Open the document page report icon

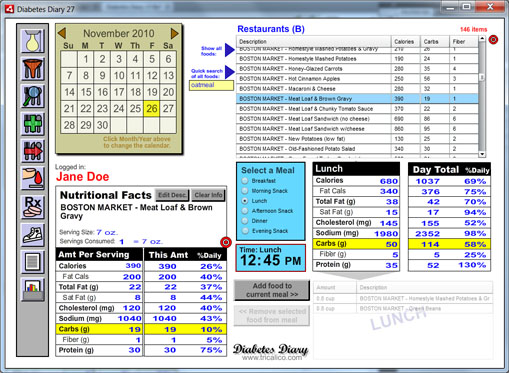tap(33, 262)
